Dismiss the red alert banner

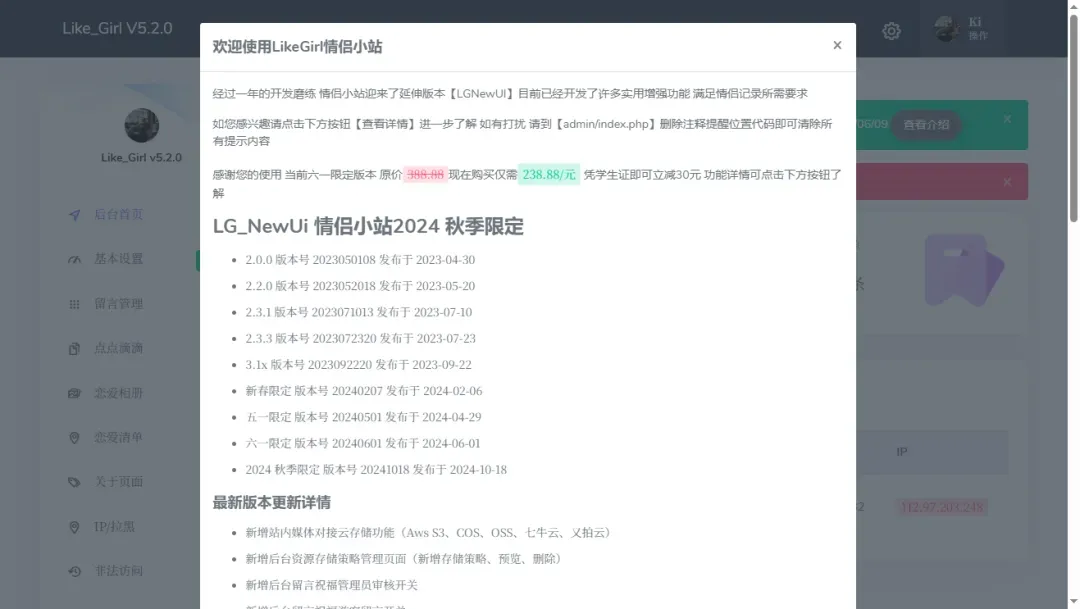point(1007,181)
